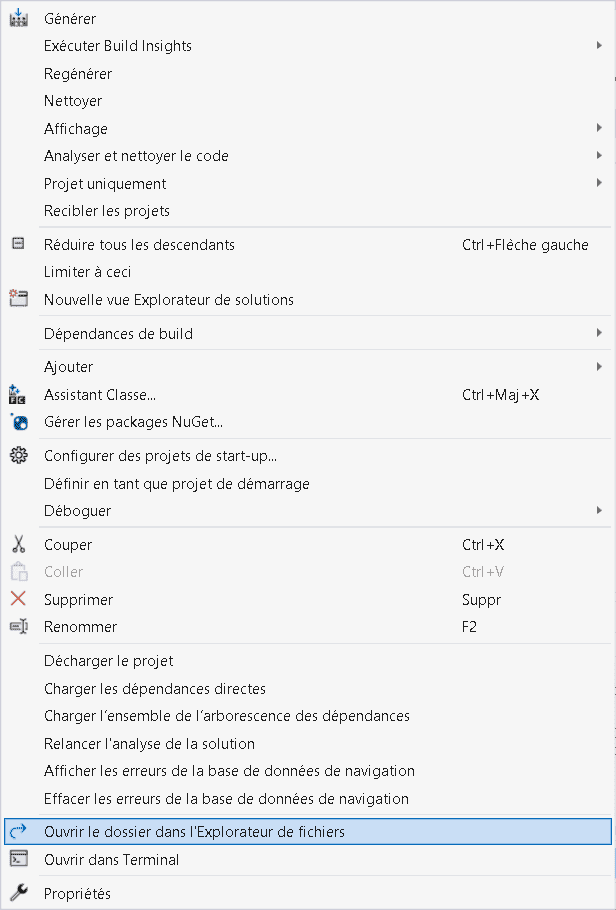
Task: Click the Renommer icon
Action: coord(19,626)
